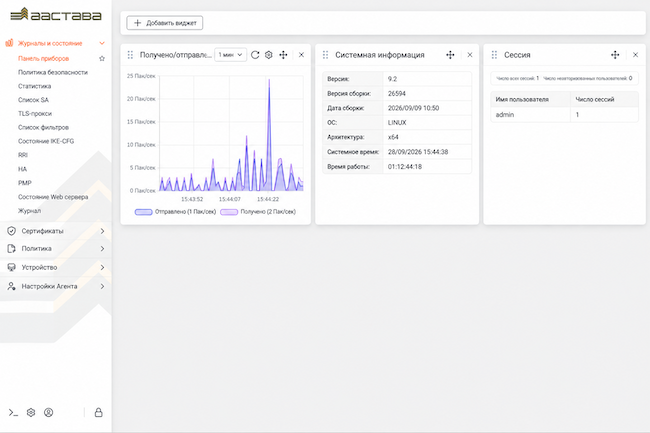Collapse the Журналы и состояние section

pos(102,43)
